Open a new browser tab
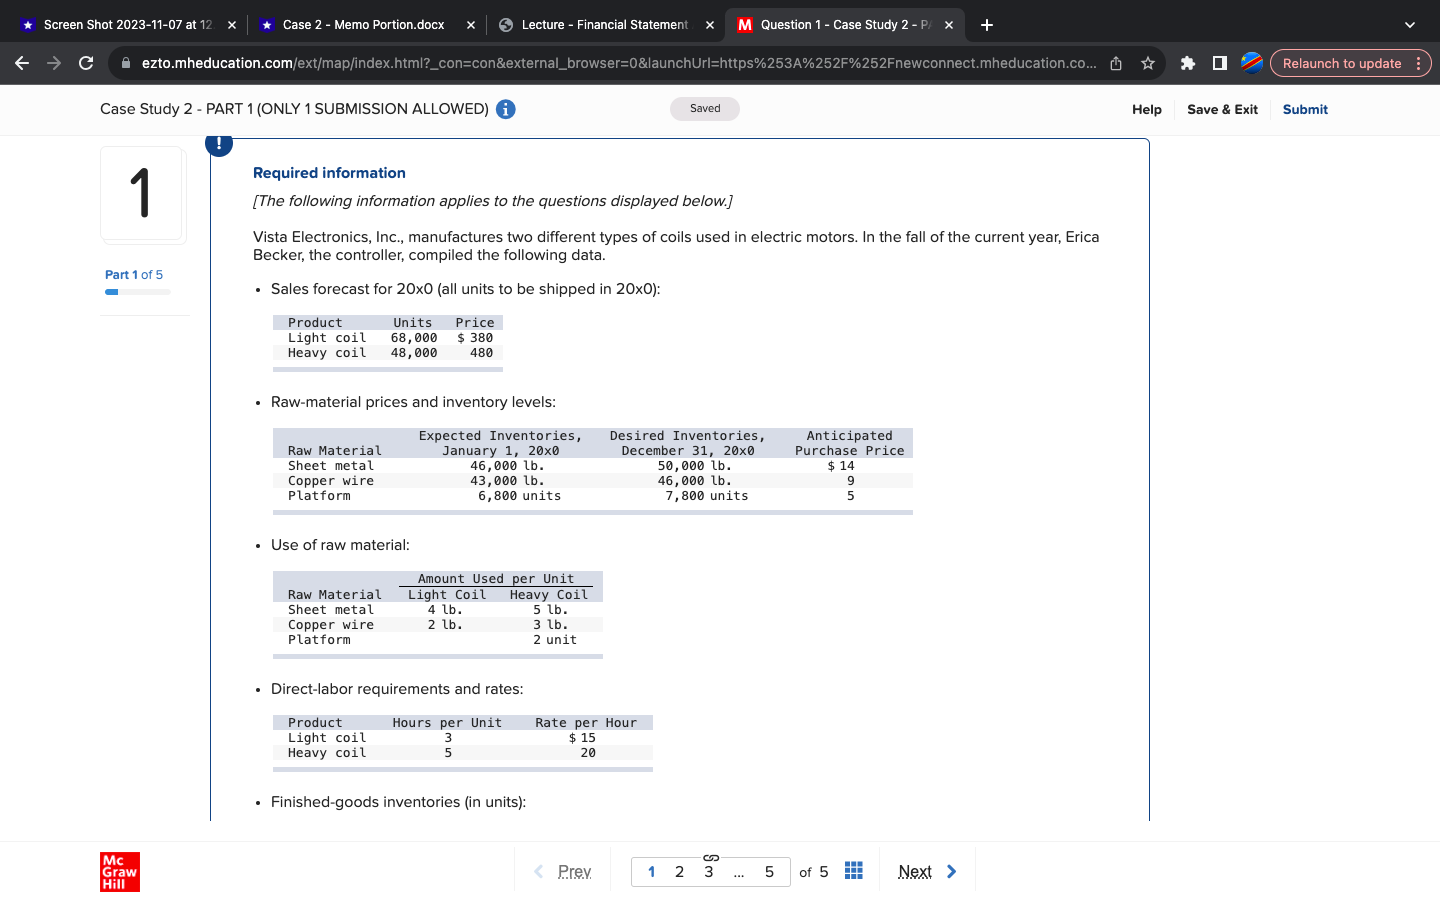 [x=987, y=25]
